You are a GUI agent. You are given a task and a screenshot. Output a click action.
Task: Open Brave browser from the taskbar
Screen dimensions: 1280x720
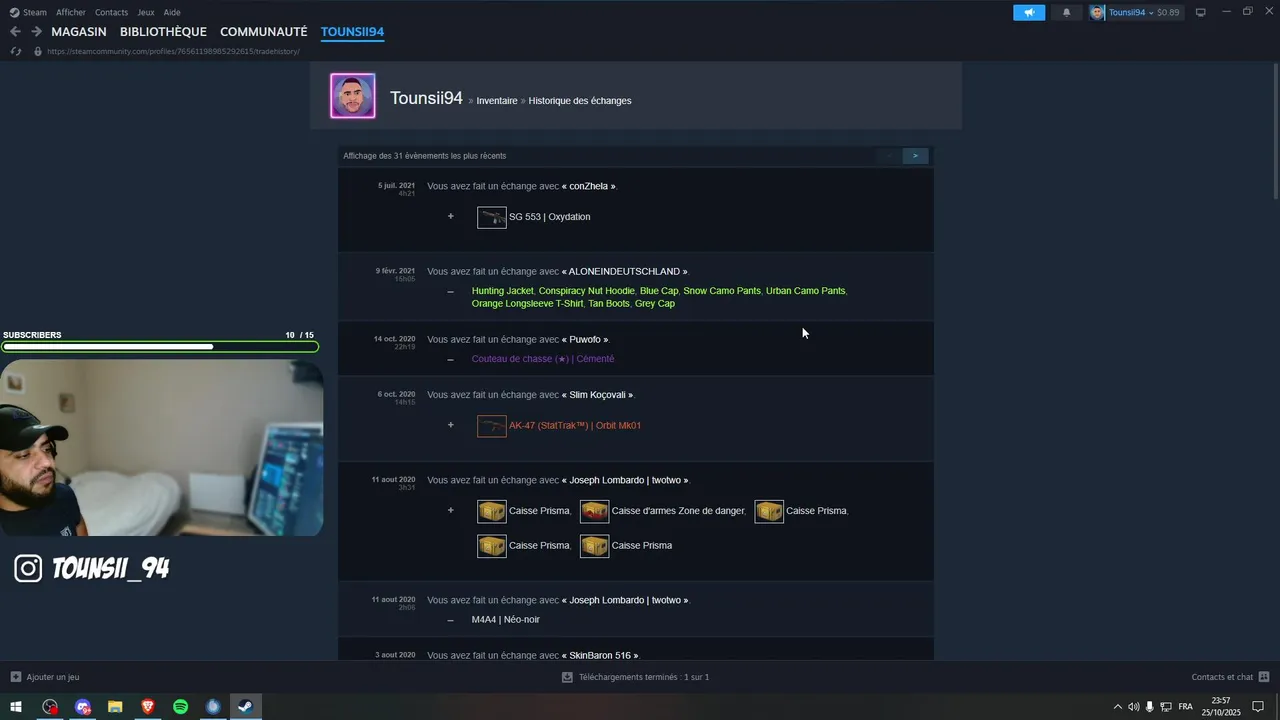tap(148, 707)
